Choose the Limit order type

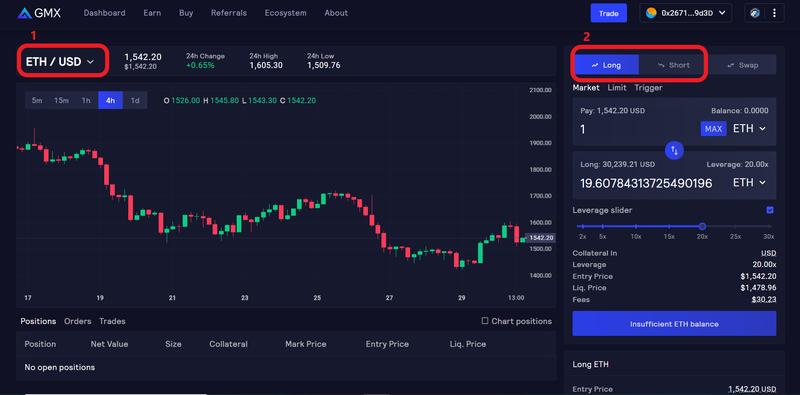[617, 88]
